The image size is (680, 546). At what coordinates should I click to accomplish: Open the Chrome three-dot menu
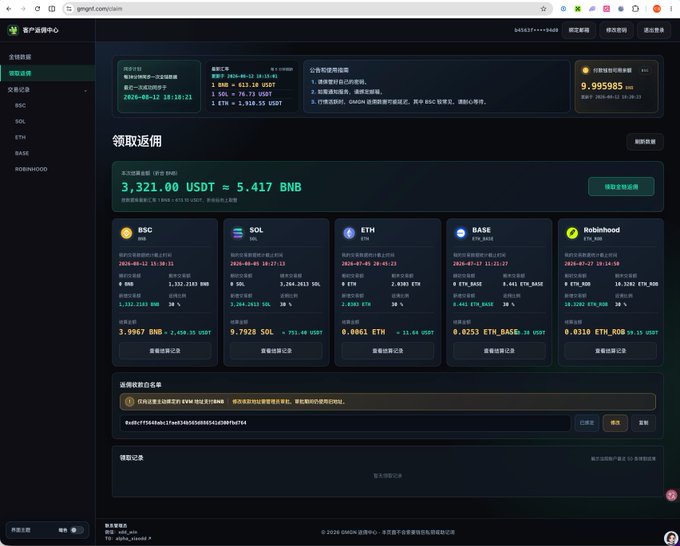[x=671, y=9]
